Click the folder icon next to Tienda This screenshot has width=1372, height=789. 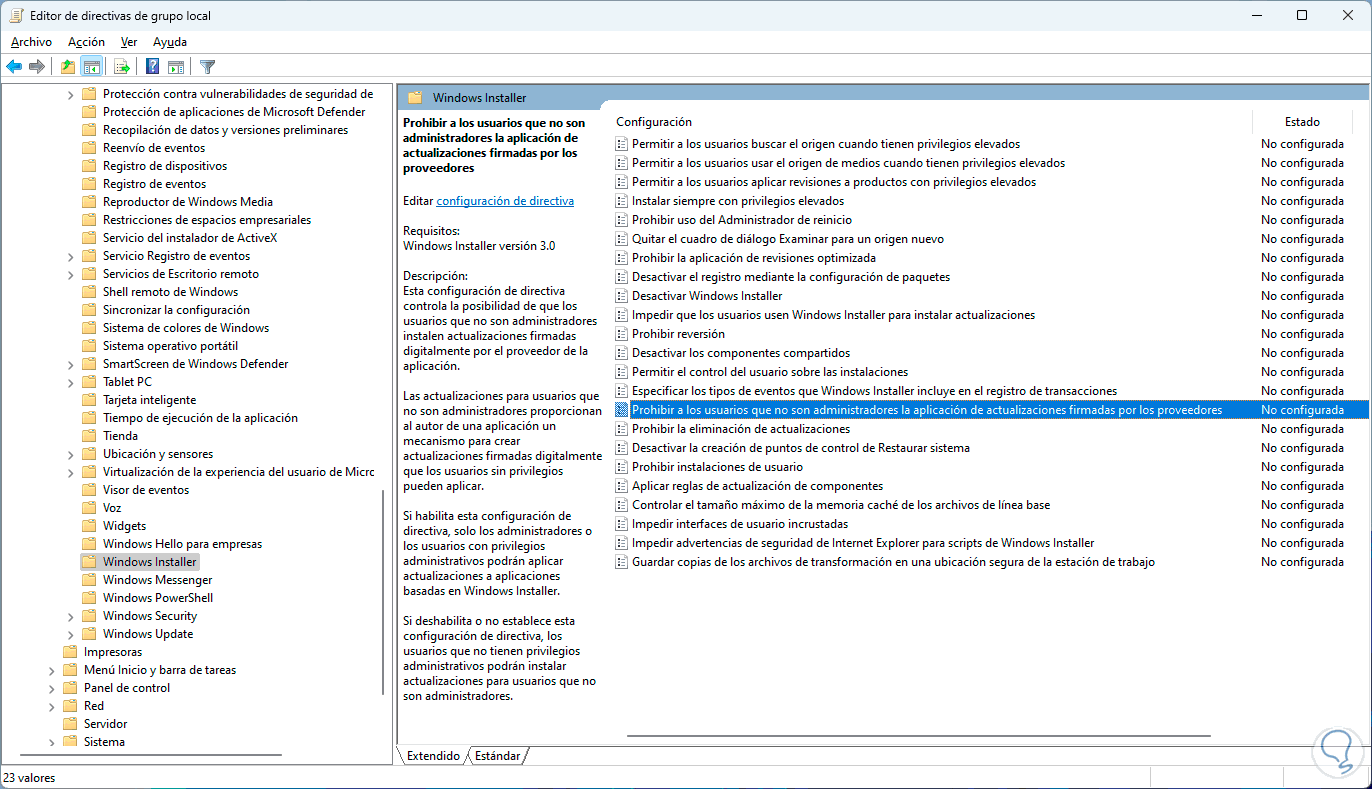(89, 436)
